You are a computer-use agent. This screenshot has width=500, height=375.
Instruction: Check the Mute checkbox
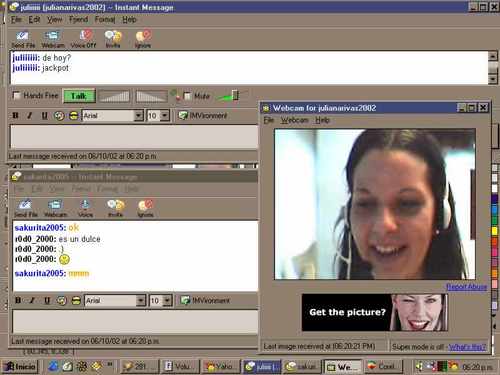(x=187, y=96)
